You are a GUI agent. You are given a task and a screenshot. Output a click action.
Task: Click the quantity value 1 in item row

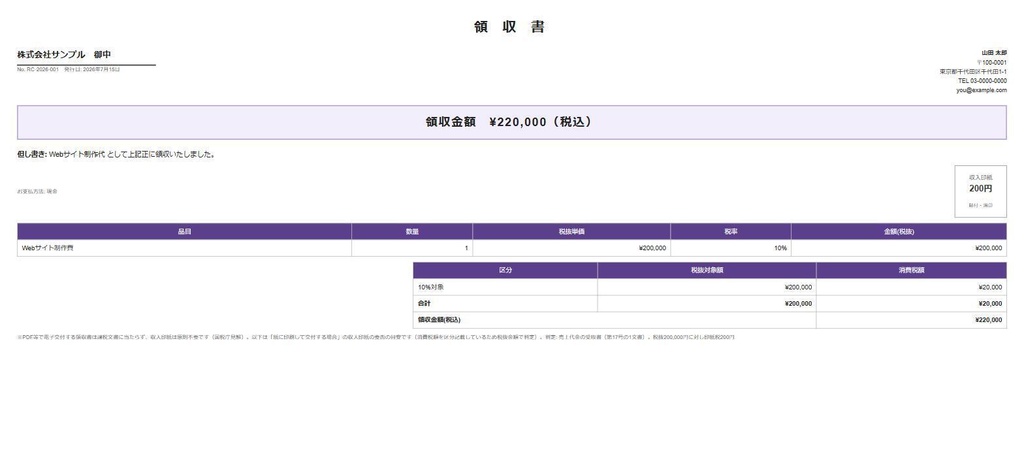(x=412, y=248)
